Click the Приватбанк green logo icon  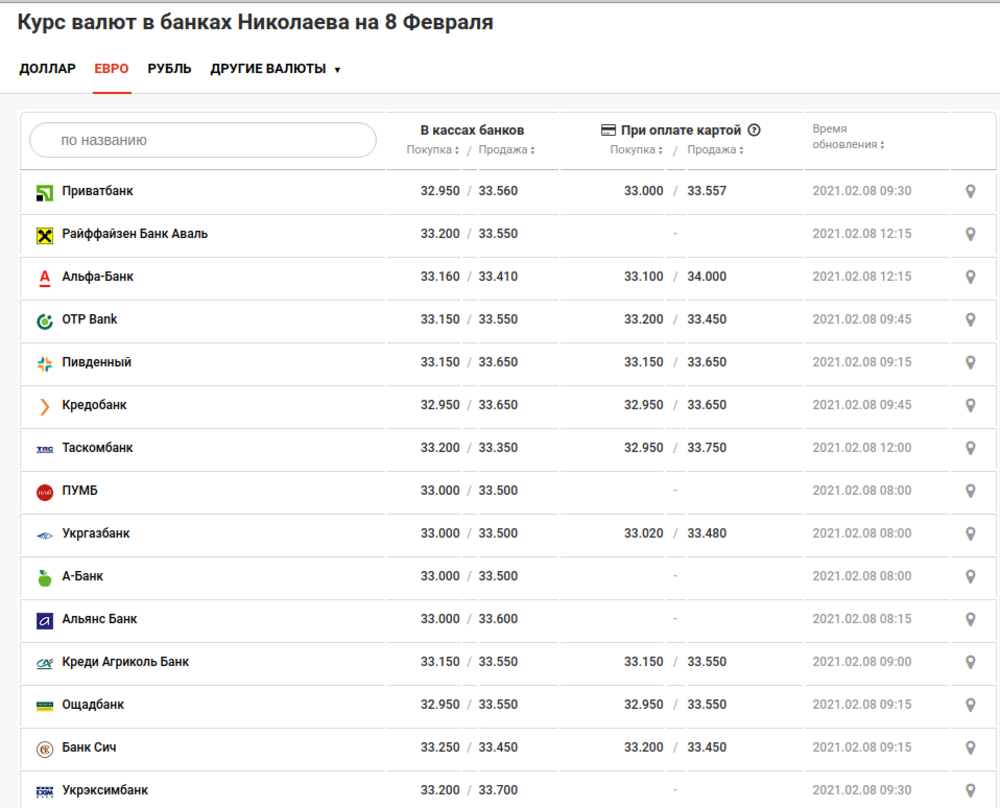pyautogui.click(x=45, y=193)
